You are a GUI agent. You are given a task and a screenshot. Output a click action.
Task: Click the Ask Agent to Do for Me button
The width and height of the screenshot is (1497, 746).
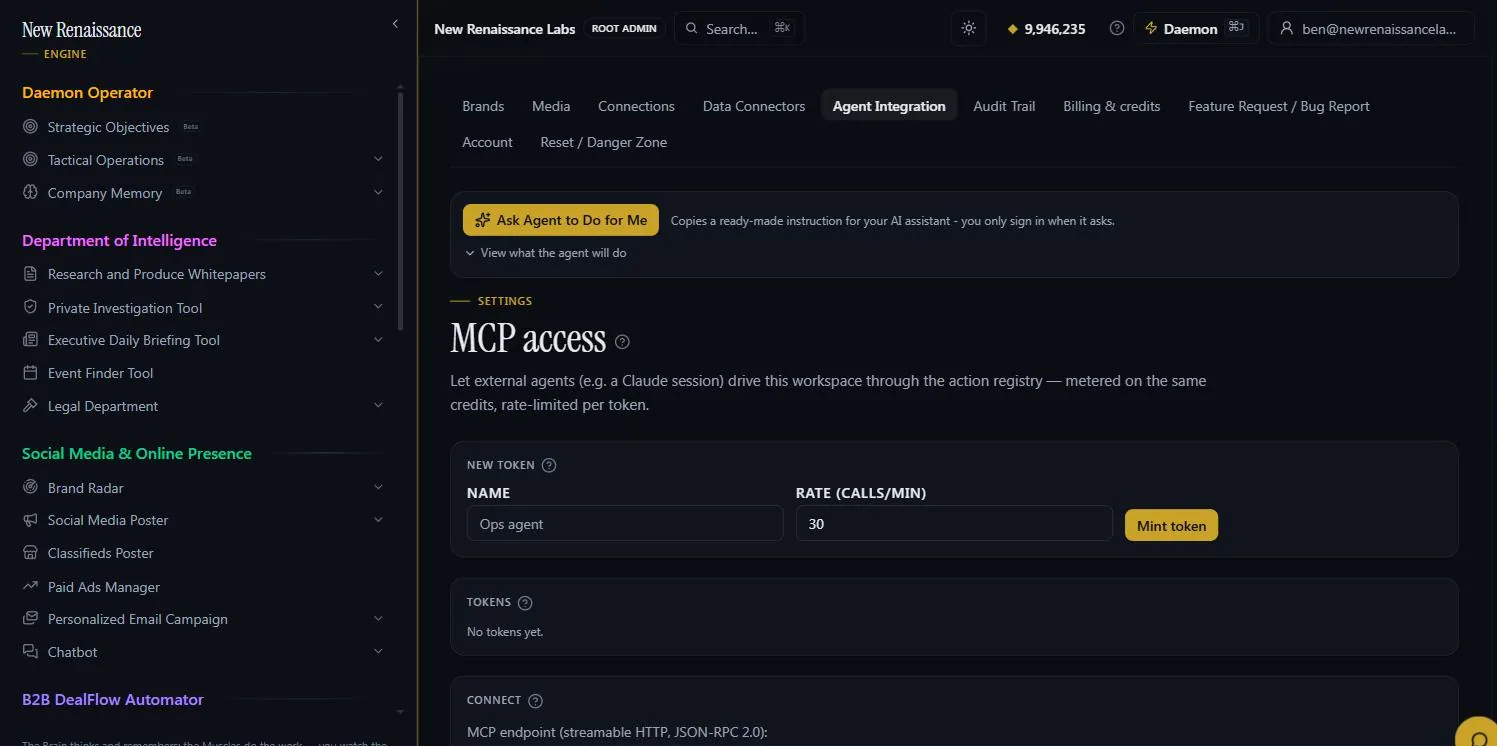[561, 220]
